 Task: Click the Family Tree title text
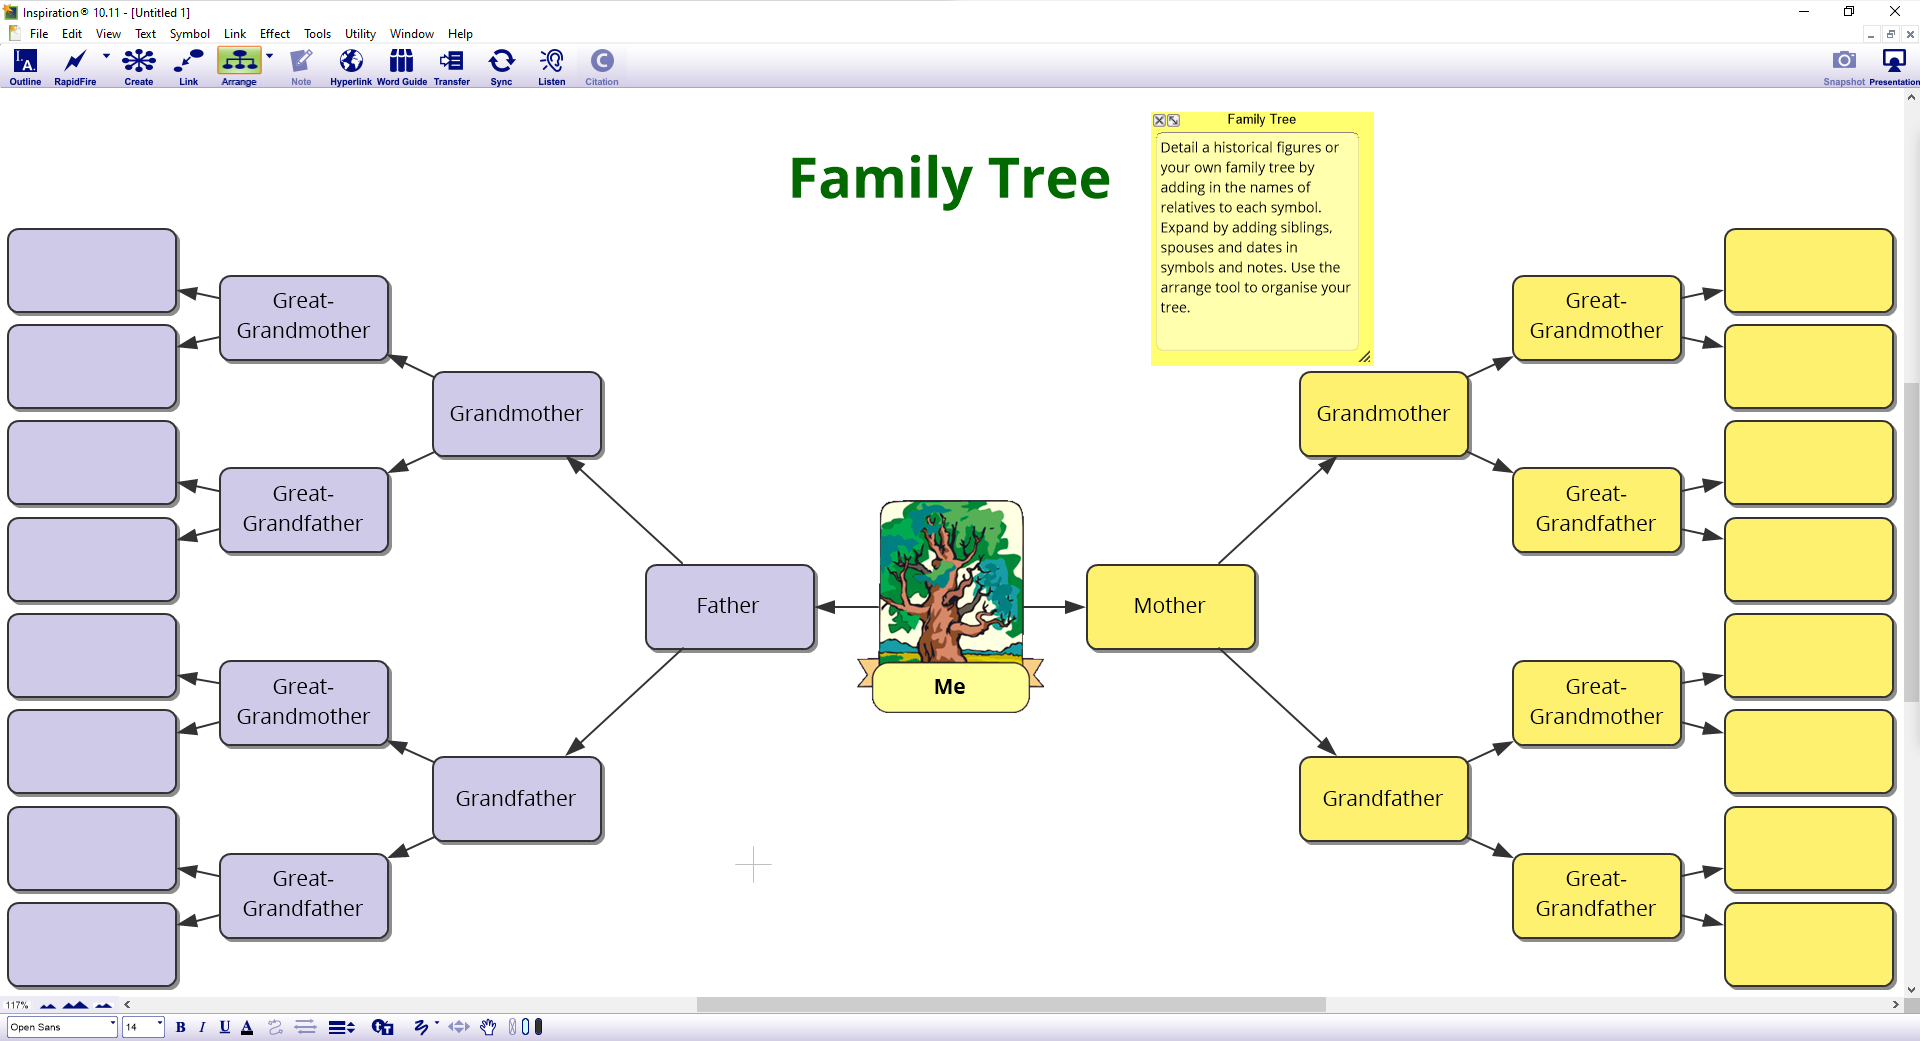[x=950, y=179]
